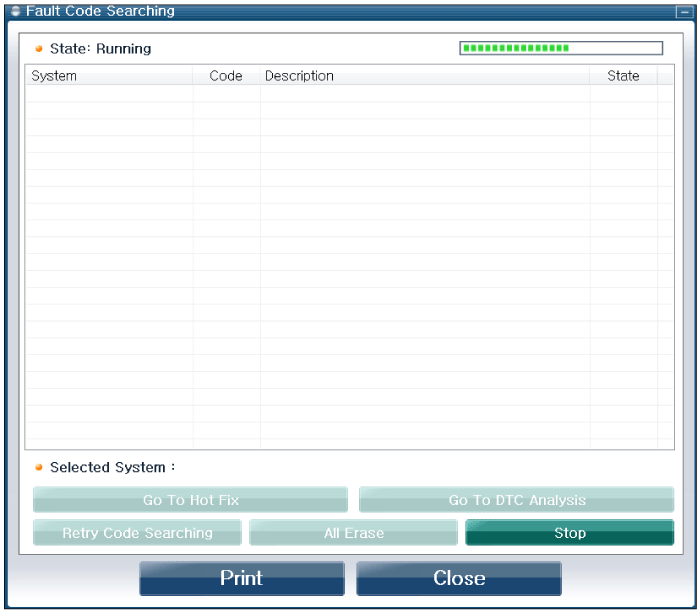700x613 pixels.
Task: Sort by the State column header
Action: (x=623, y=75)
